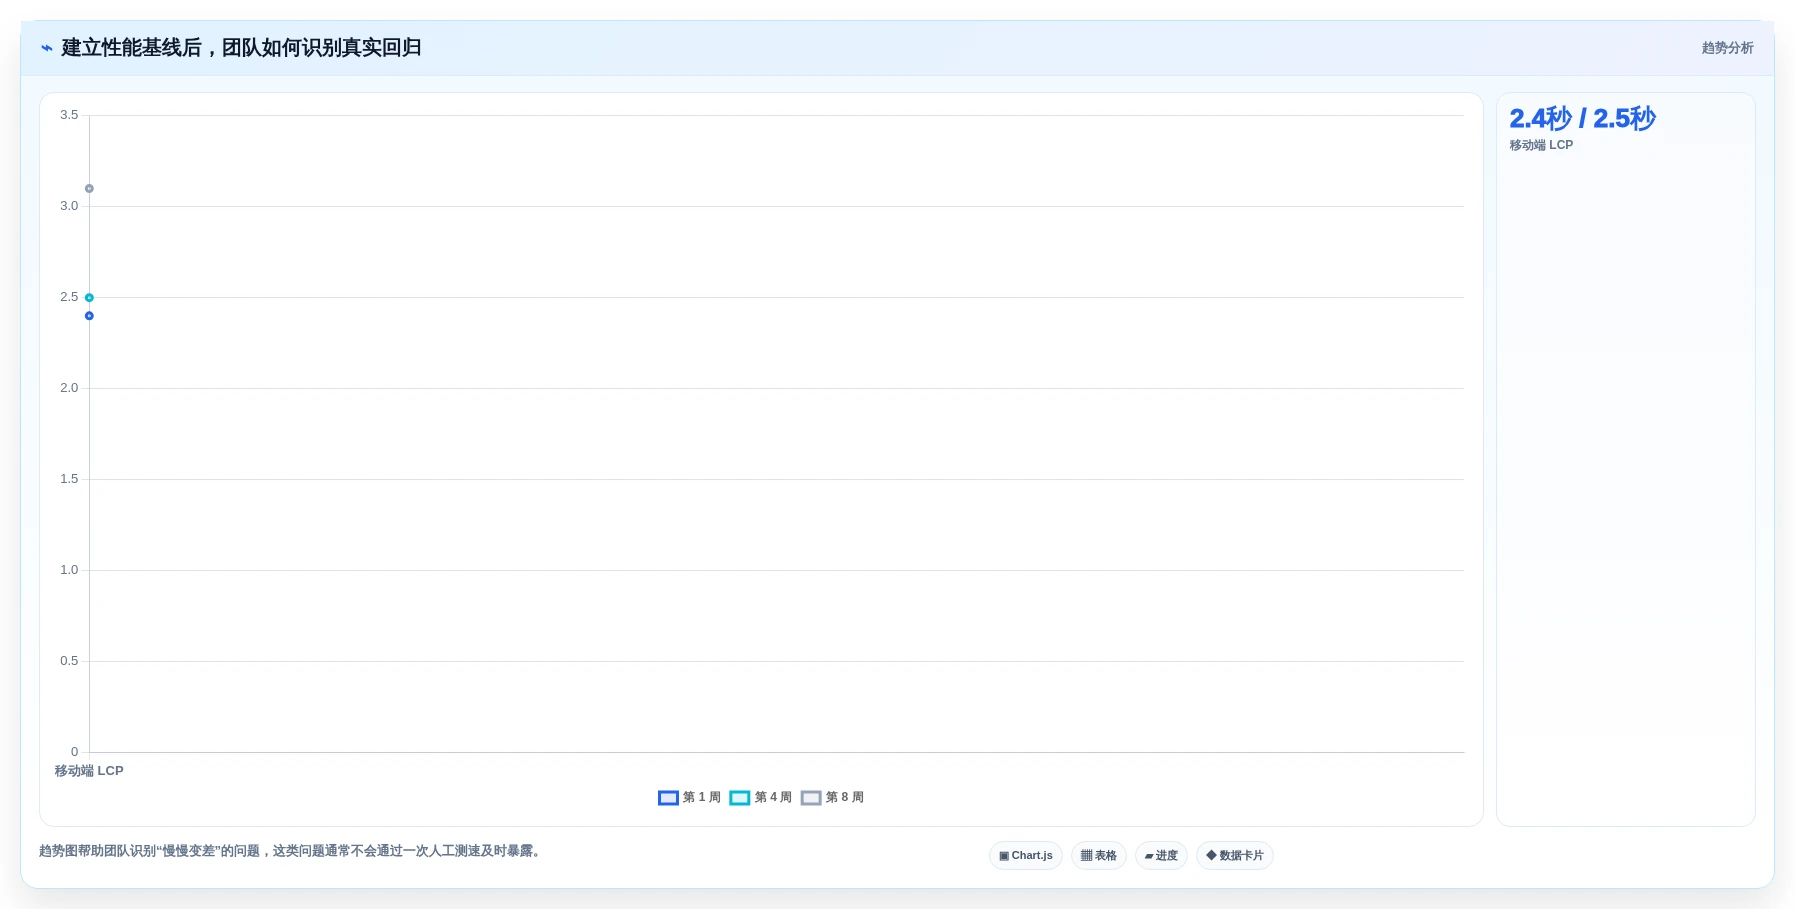Click the lightning icon beside the title
Screen dimensions: 1795x909
[47, 48]
